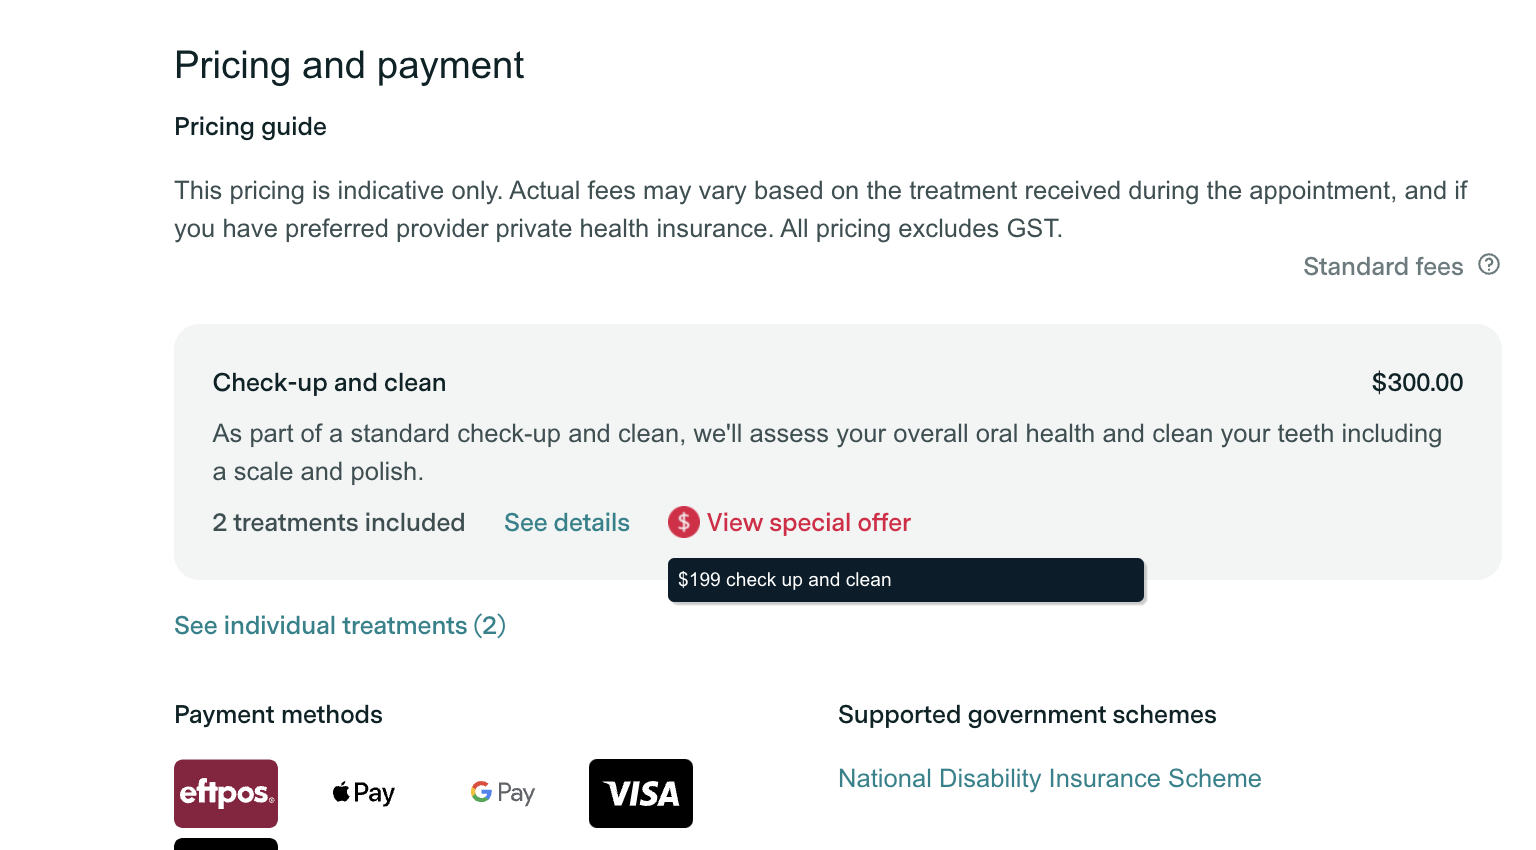Click the eftpos payment logo
The image size is (1536, 850).
tap(226, 793)
